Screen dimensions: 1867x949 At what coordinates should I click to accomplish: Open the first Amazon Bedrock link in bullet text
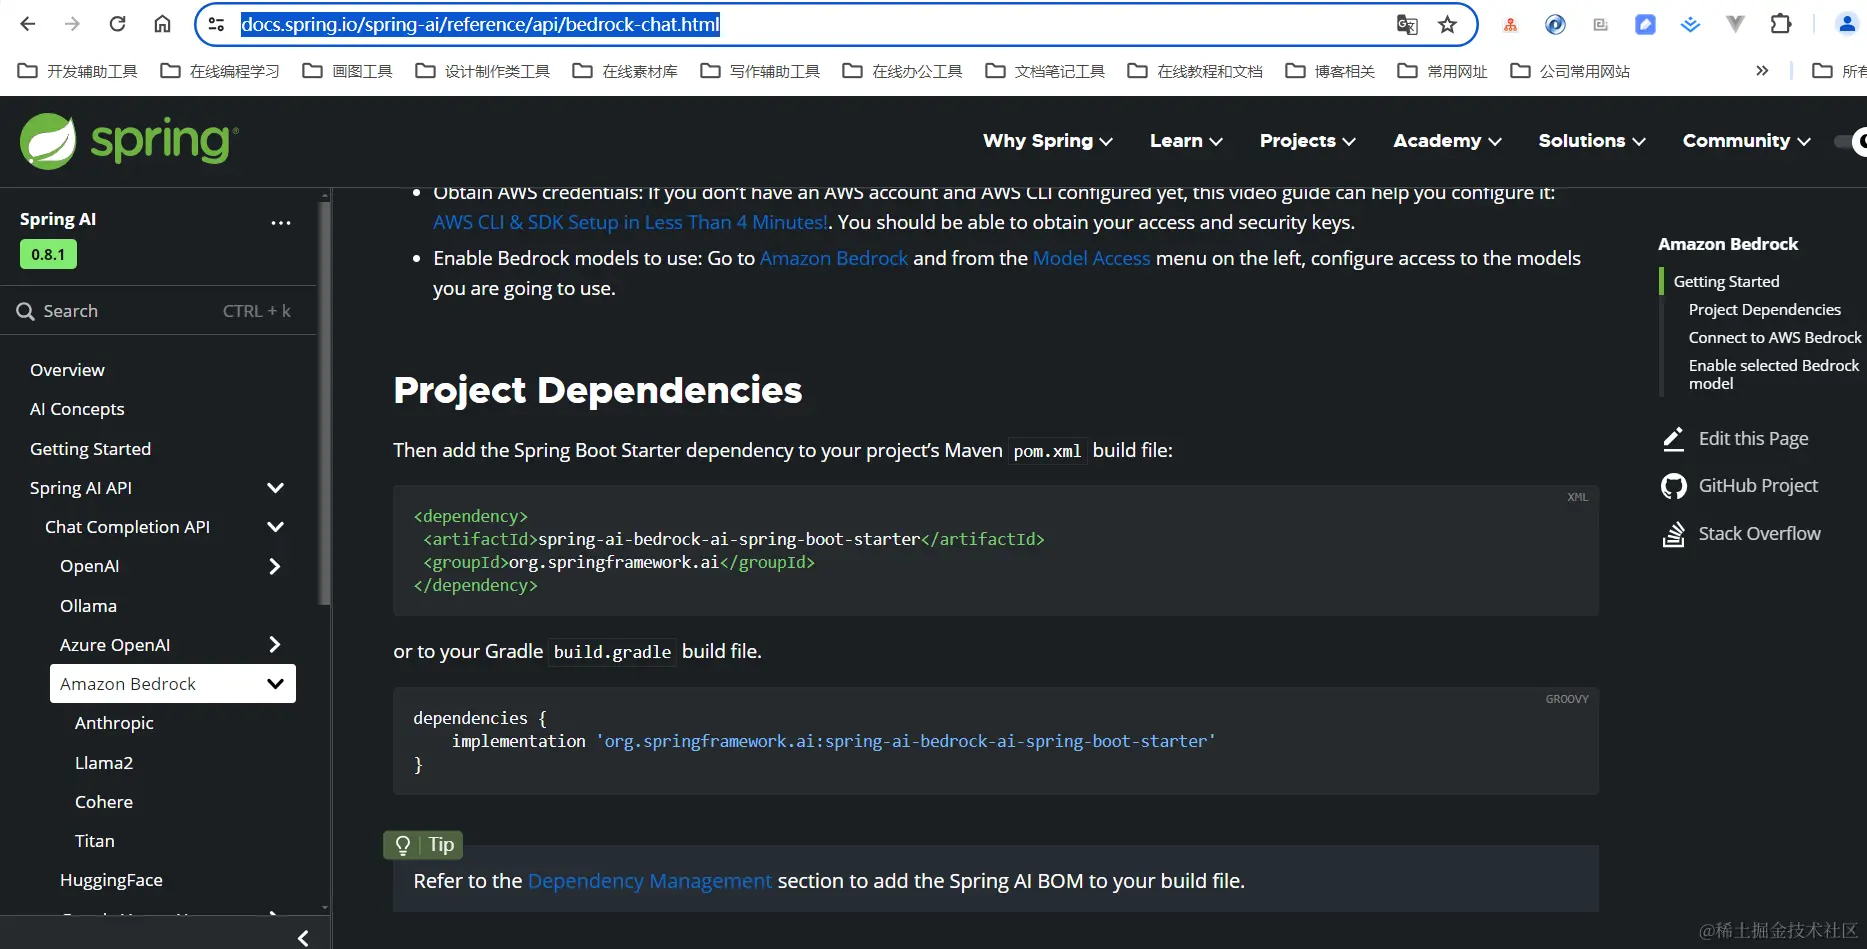834,258
